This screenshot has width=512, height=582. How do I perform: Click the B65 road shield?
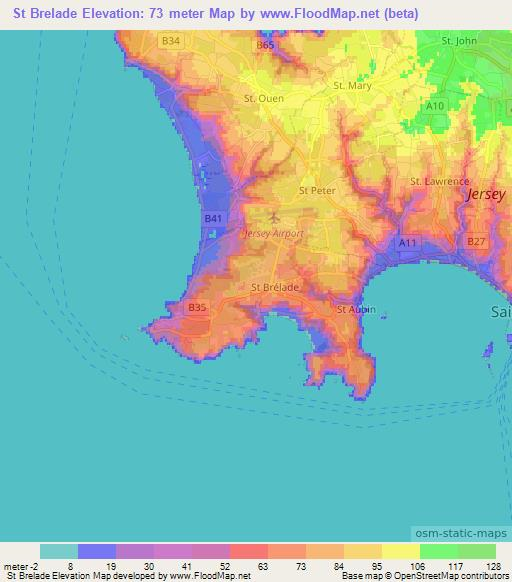(x=265, y=45)
